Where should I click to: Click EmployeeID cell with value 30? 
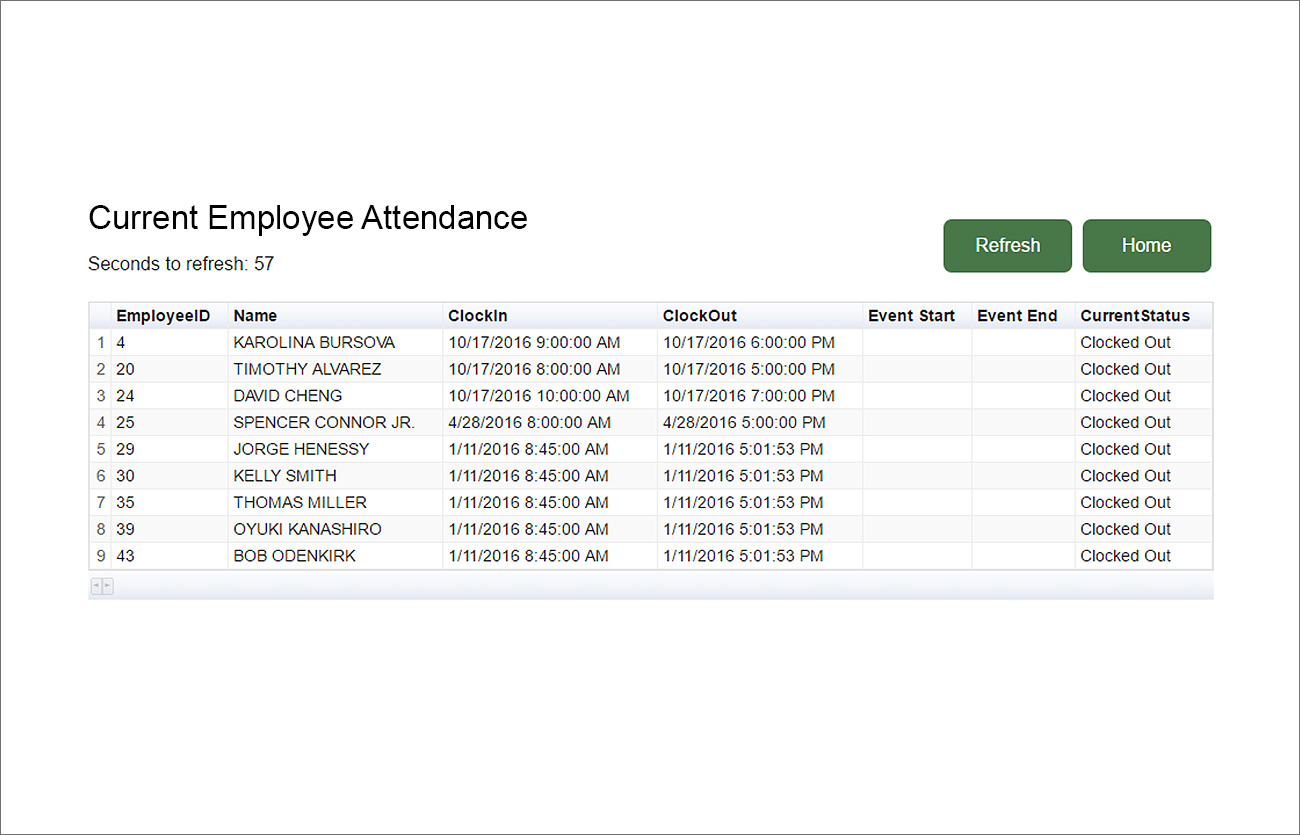point(169,476)
